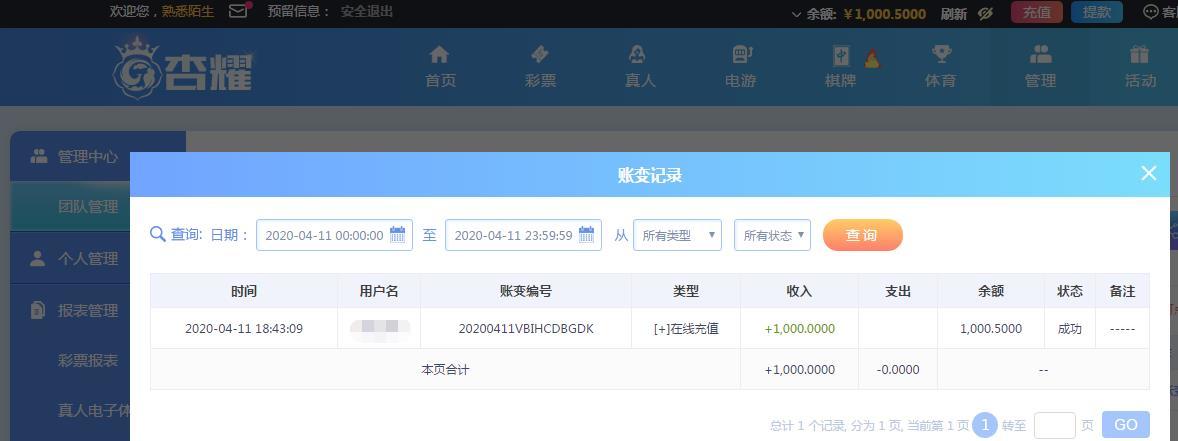Toggle balance visibility eye icon
Image resolution: width=1178 pixels, height=441 pixels.
986,13
